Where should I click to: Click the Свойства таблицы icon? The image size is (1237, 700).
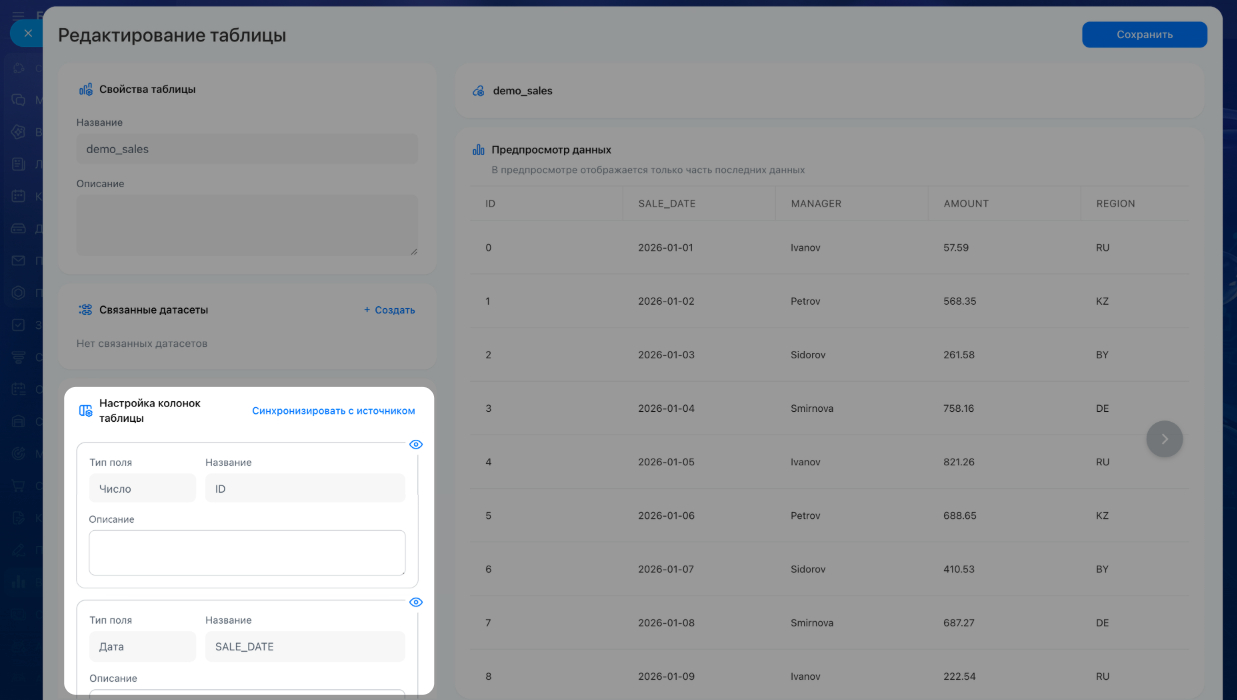(86, 89)
